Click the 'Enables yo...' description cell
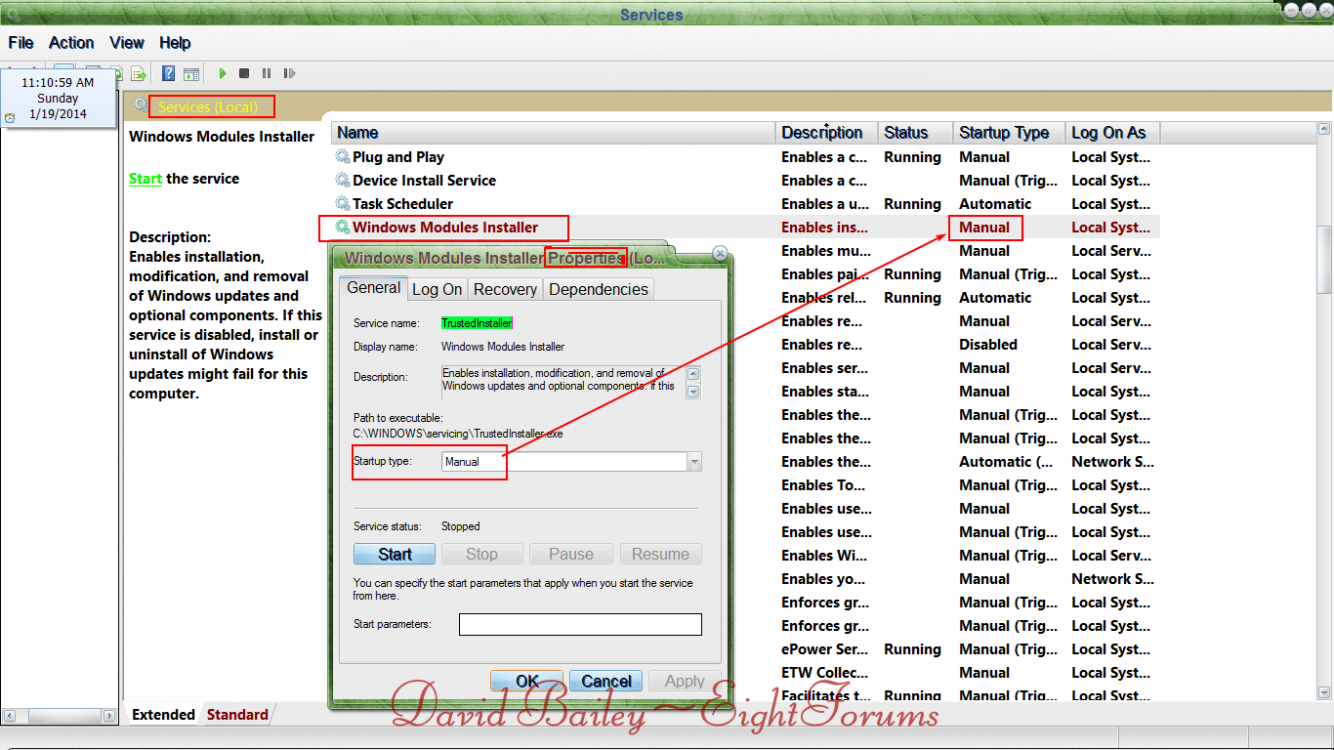Viewport: 1334px width, 750px height. (x=825, y=579)
